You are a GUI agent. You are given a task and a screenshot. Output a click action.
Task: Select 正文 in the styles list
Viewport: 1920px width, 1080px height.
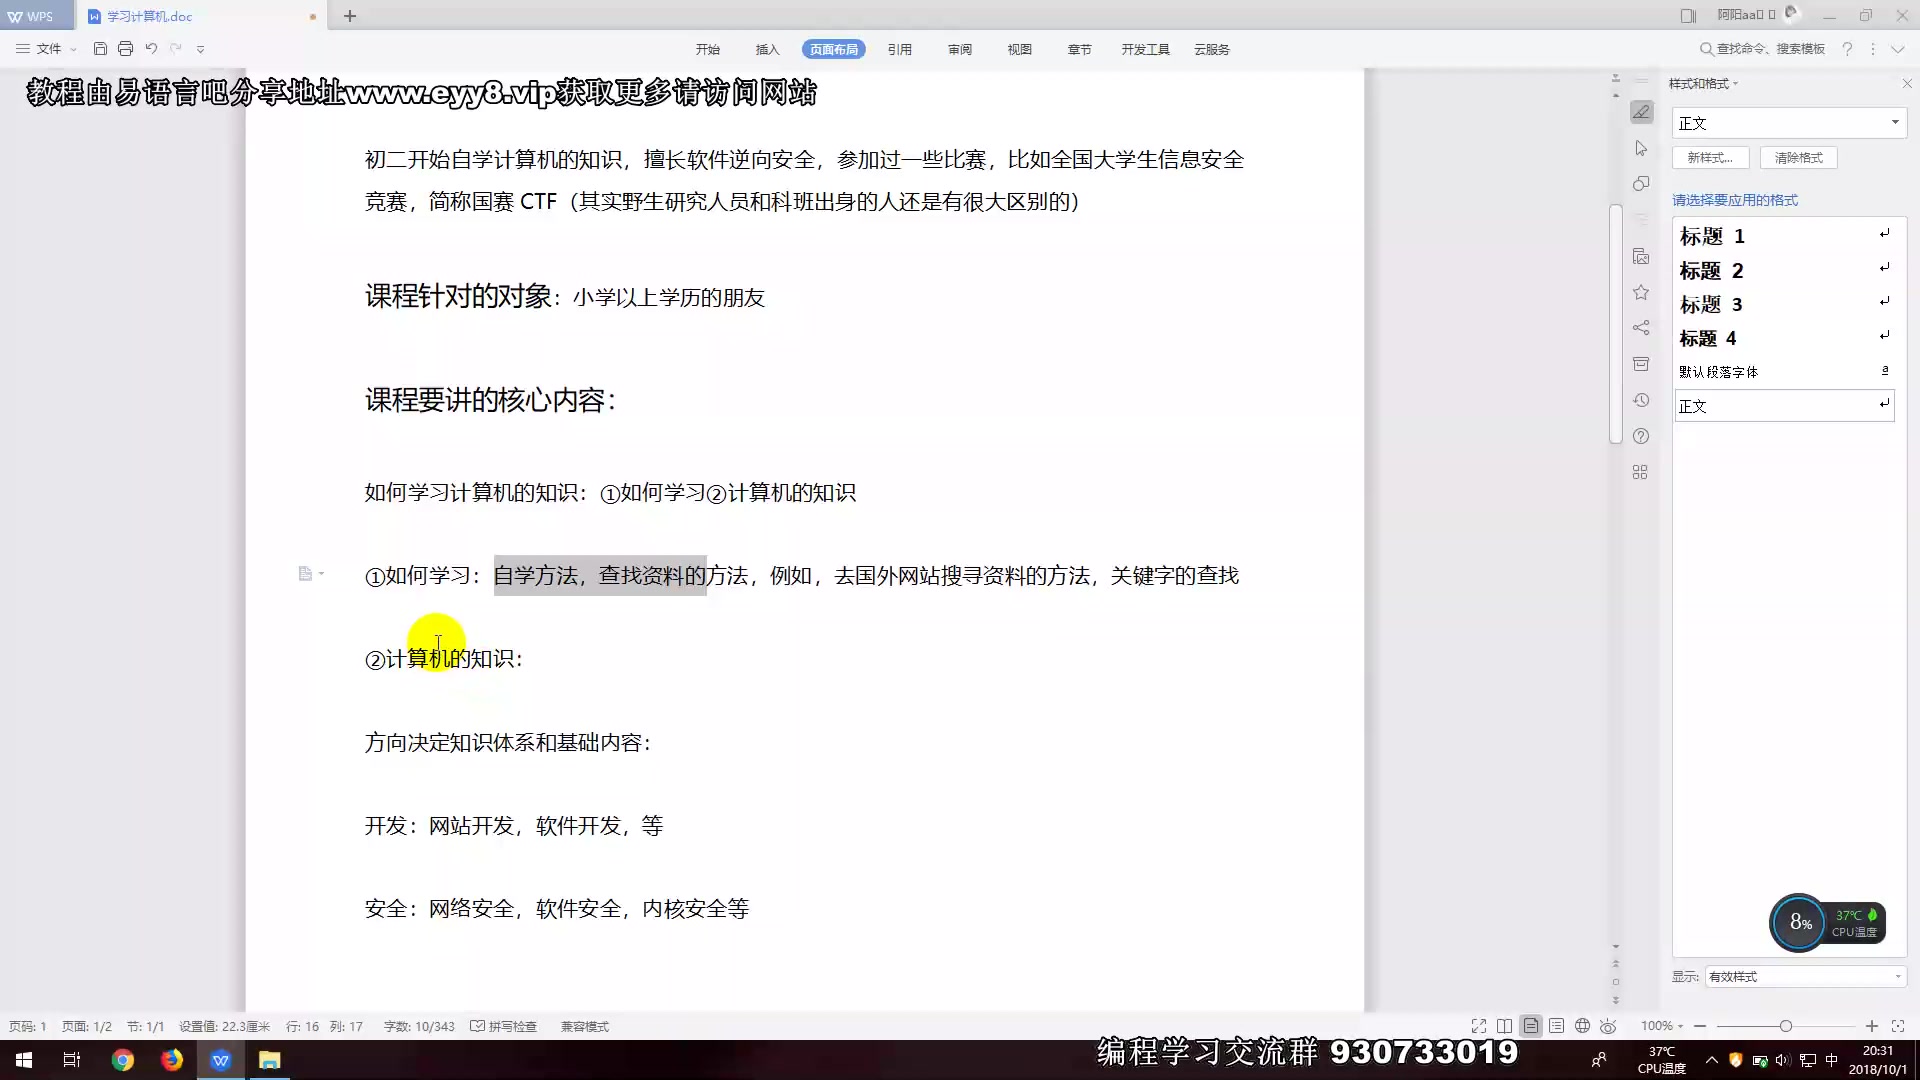(x=1785, y=406)
